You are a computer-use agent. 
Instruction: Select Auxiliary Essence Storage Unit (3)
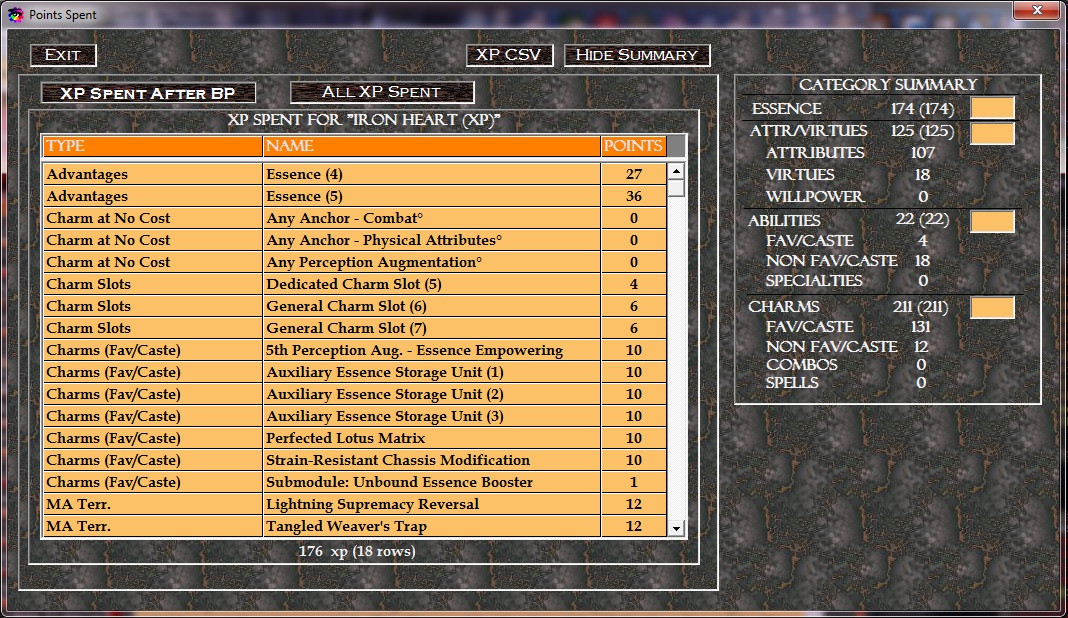355,416
